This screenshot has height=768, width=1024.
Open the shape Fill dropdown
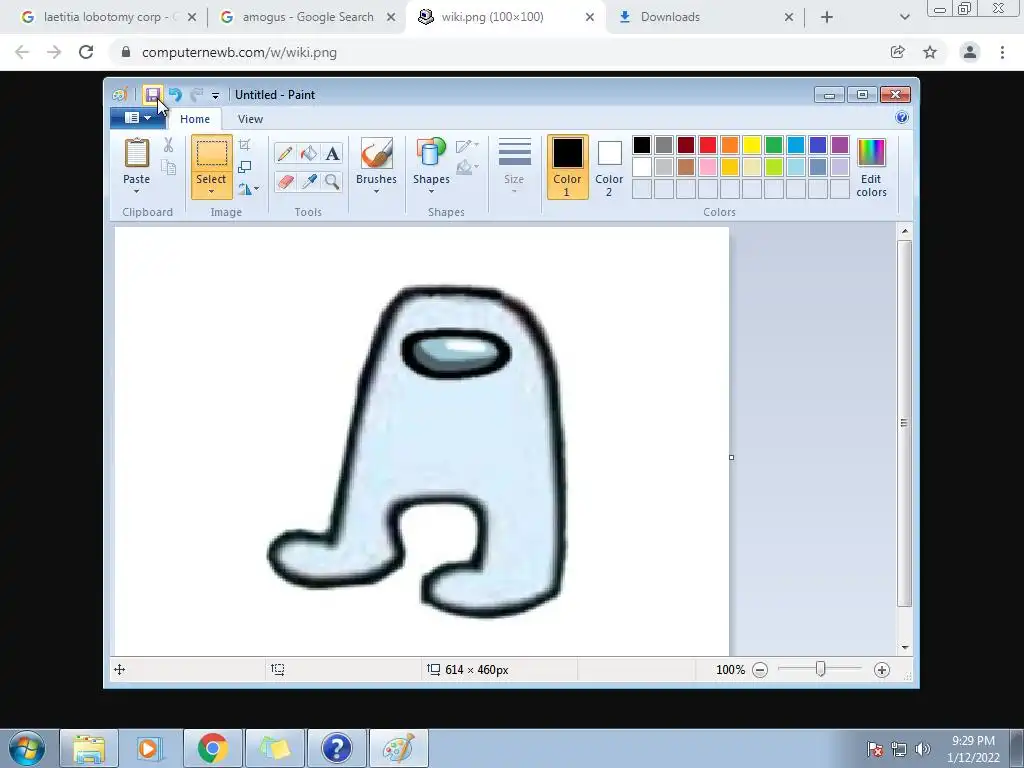[467, 168]
